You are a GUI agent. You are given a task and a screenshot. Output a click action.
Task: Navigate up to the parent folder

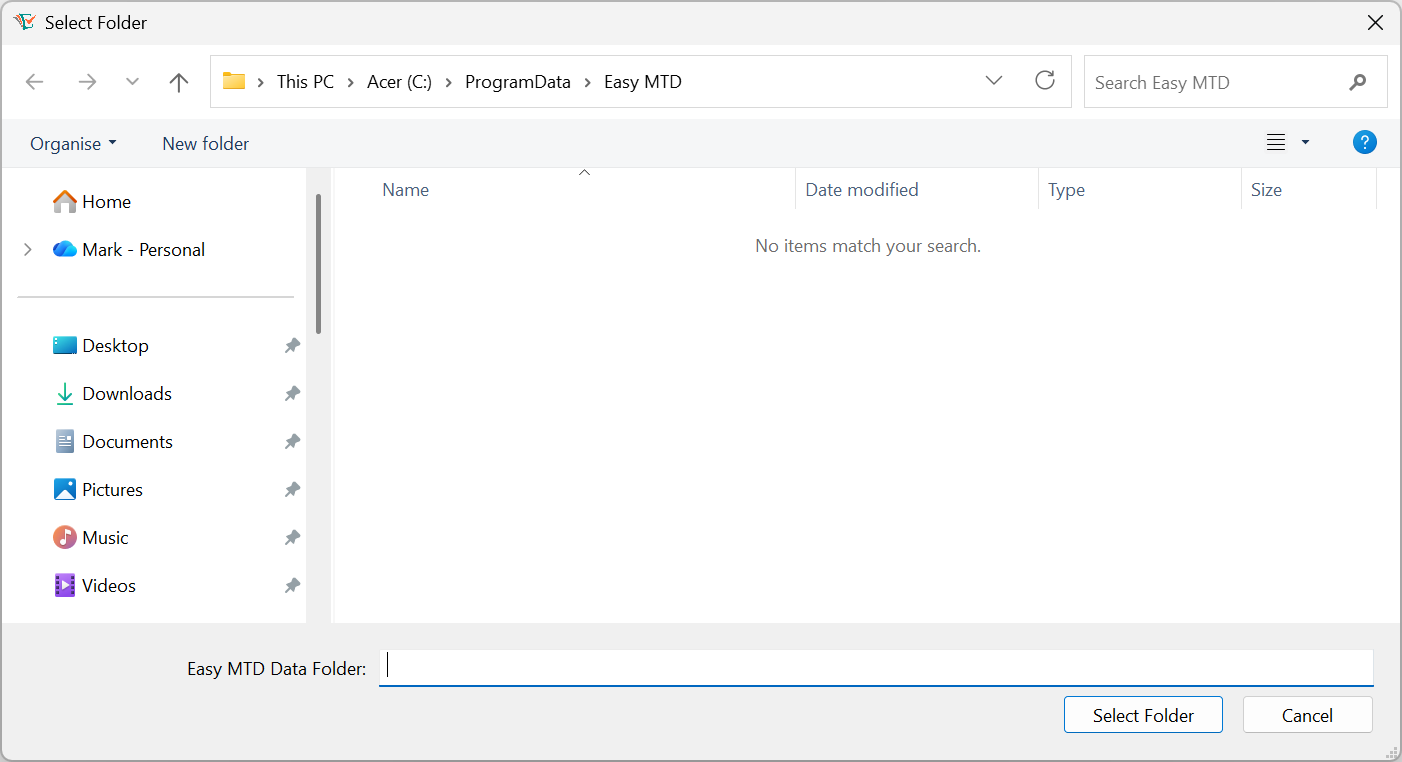(x=178, y=81)
